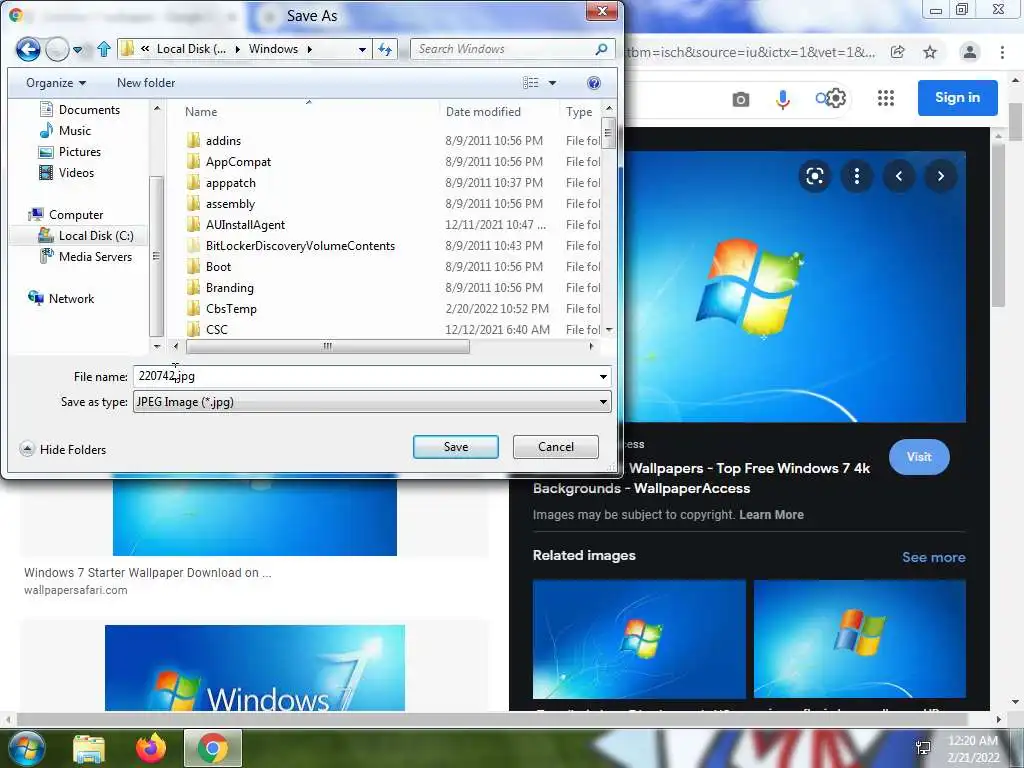Open Chrome's three-dot menu
This screenshot has height=768, width=1024.
1002,52
